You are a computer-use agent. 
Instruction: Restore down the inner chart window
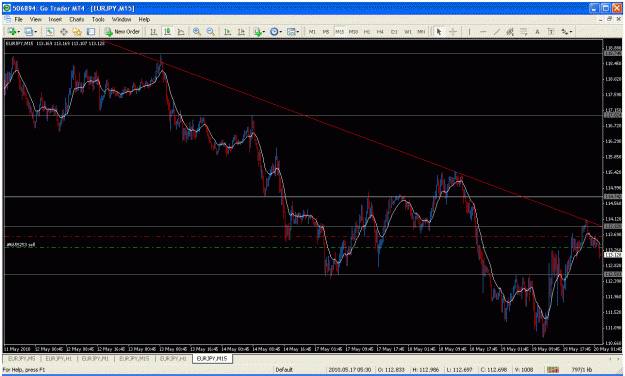coord(609,19)
